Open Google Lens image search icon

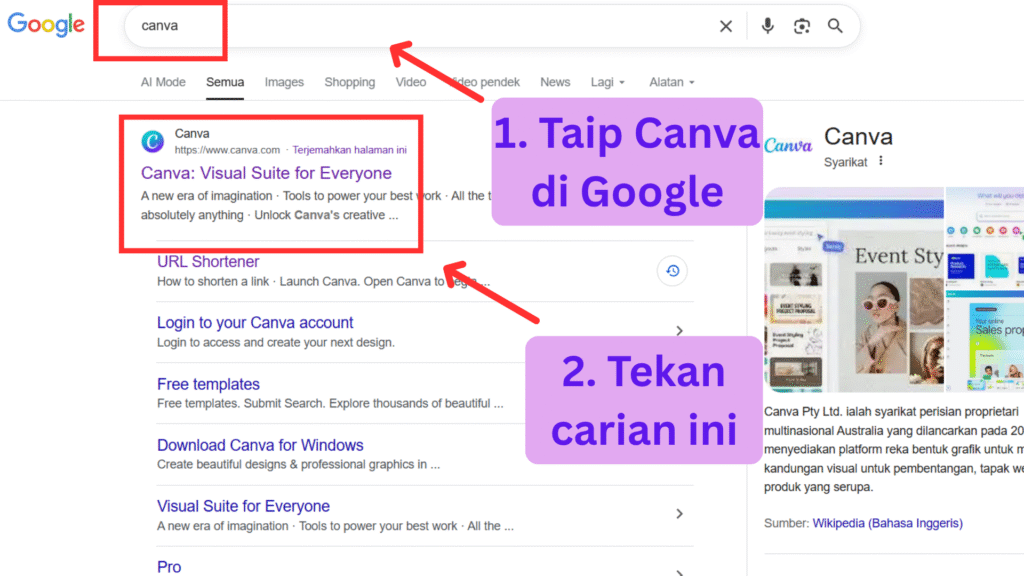tap(801, 27)
